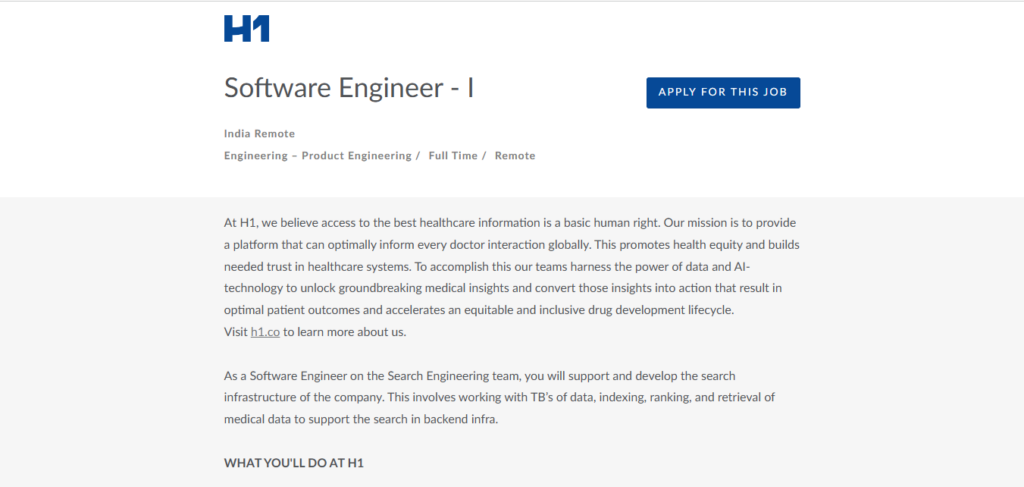Click the Software Engineer - I heading
This screenshot has width=1024, height=487.
pyautogui.click(x=349, y=88)
